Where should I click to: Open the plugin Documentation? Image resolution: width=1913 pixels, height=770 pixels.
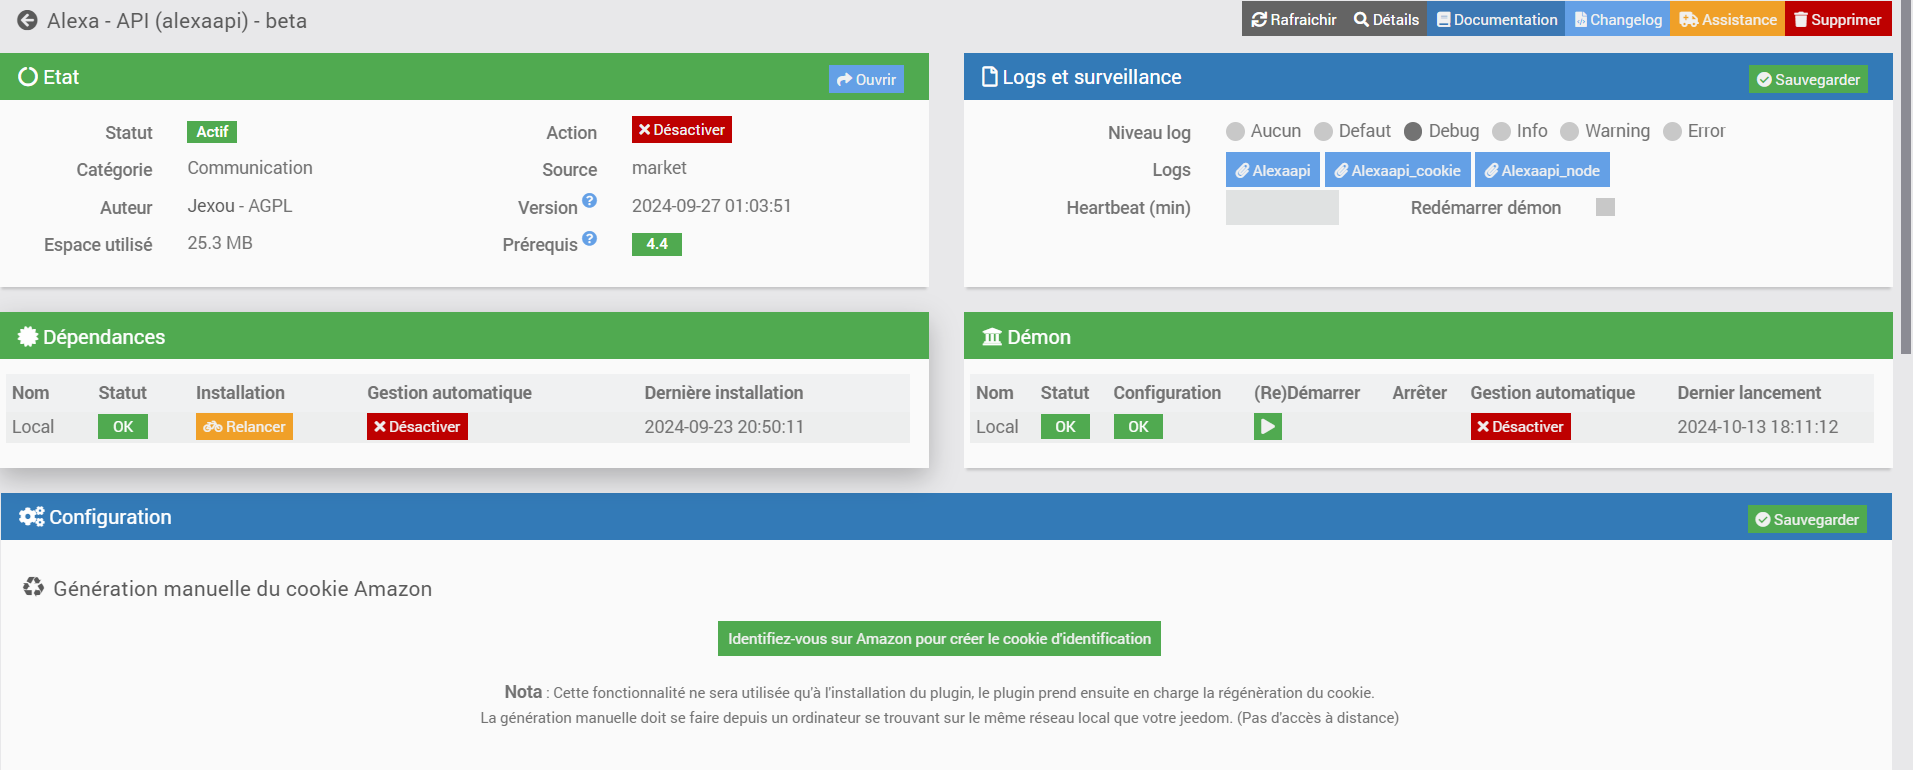click(1497, 19)
